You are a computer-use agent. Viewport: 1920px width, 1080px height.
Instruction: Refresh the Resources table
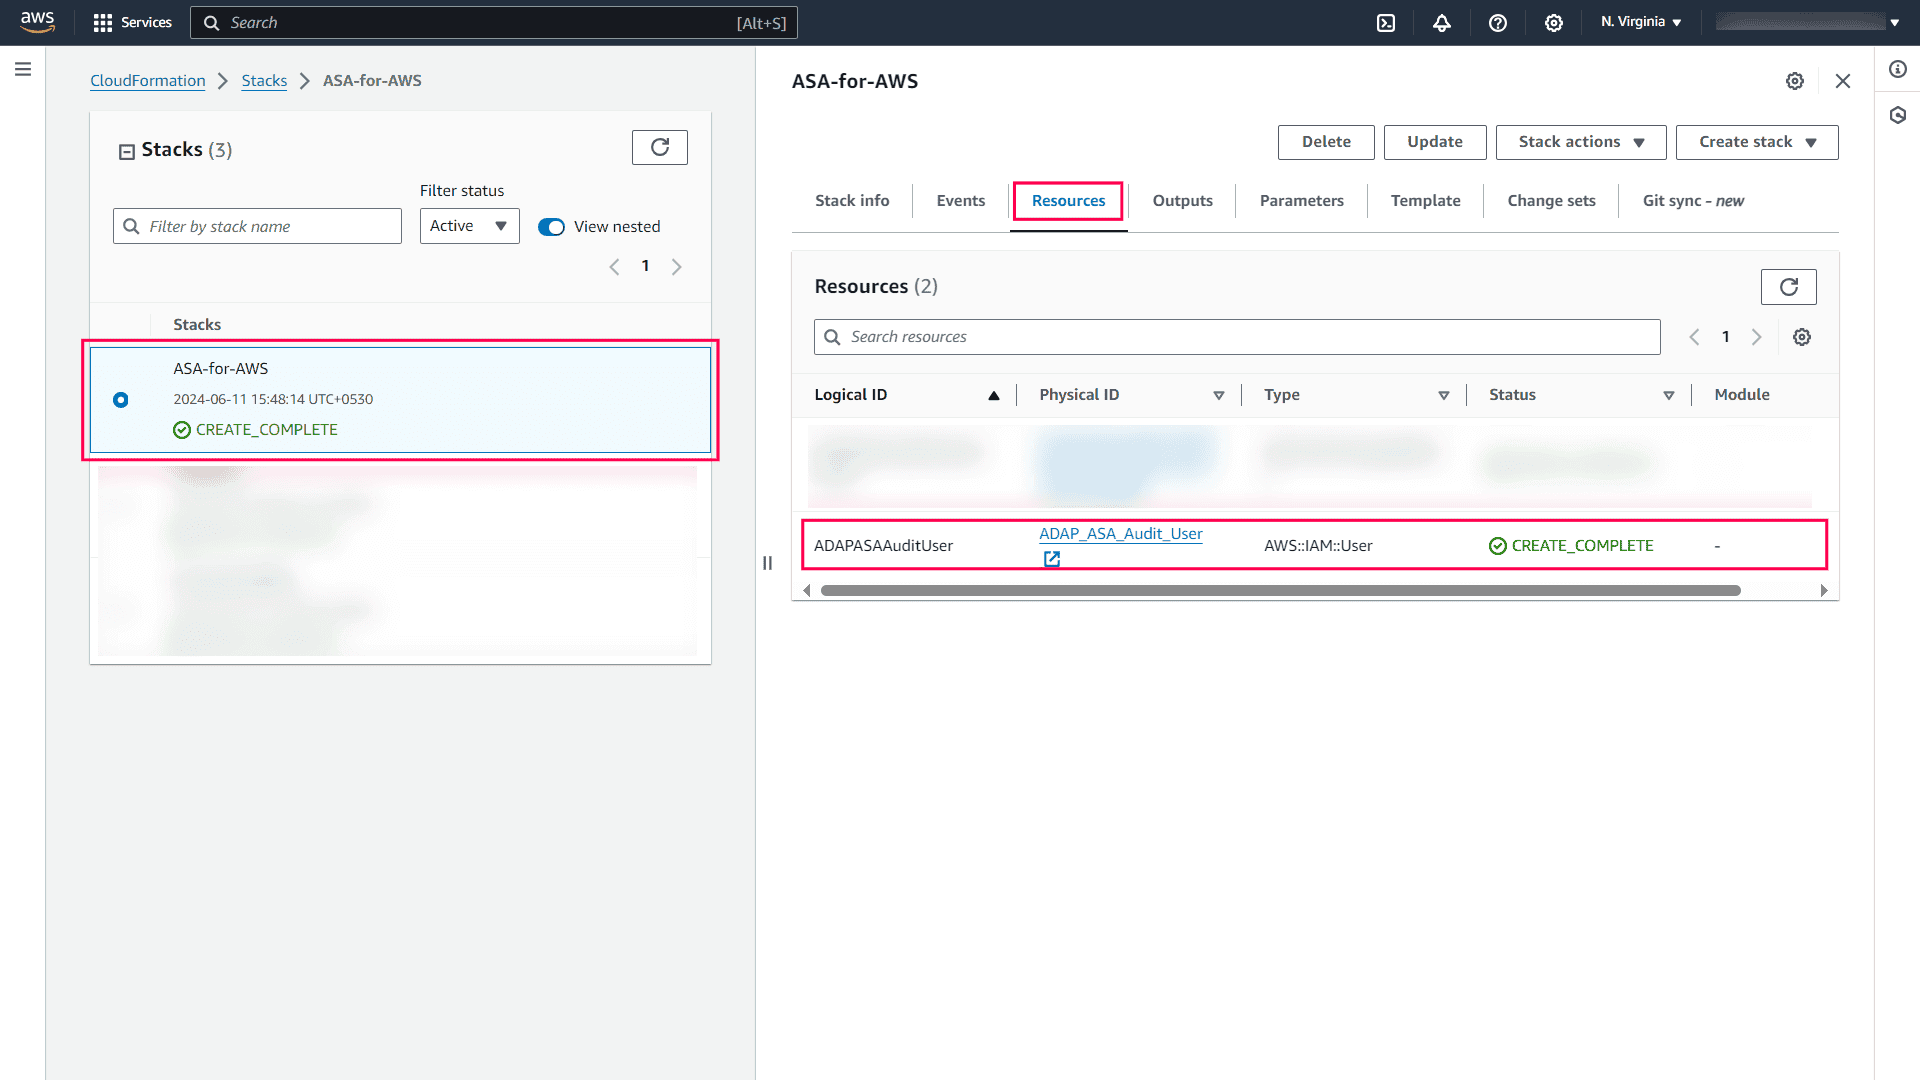pos(1789,287)
